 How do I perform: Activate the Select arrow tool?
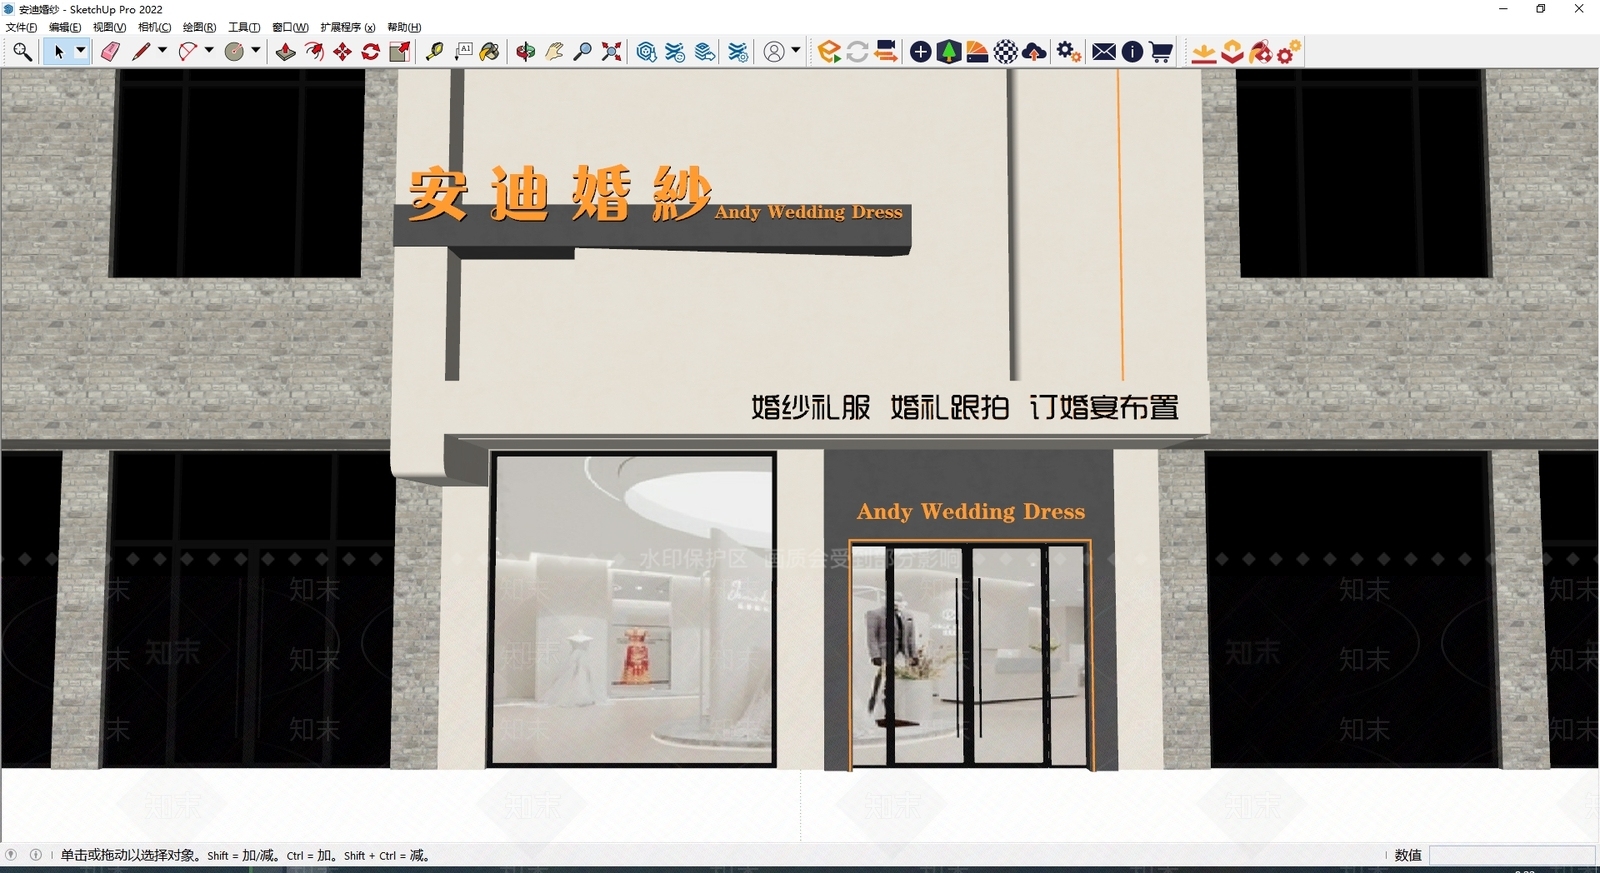point(59,52)
